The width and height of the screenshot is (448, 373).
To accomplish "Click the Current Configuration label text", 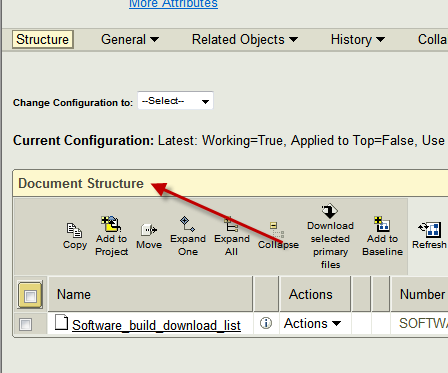I will pyautogui.click(x=83, y=140).
